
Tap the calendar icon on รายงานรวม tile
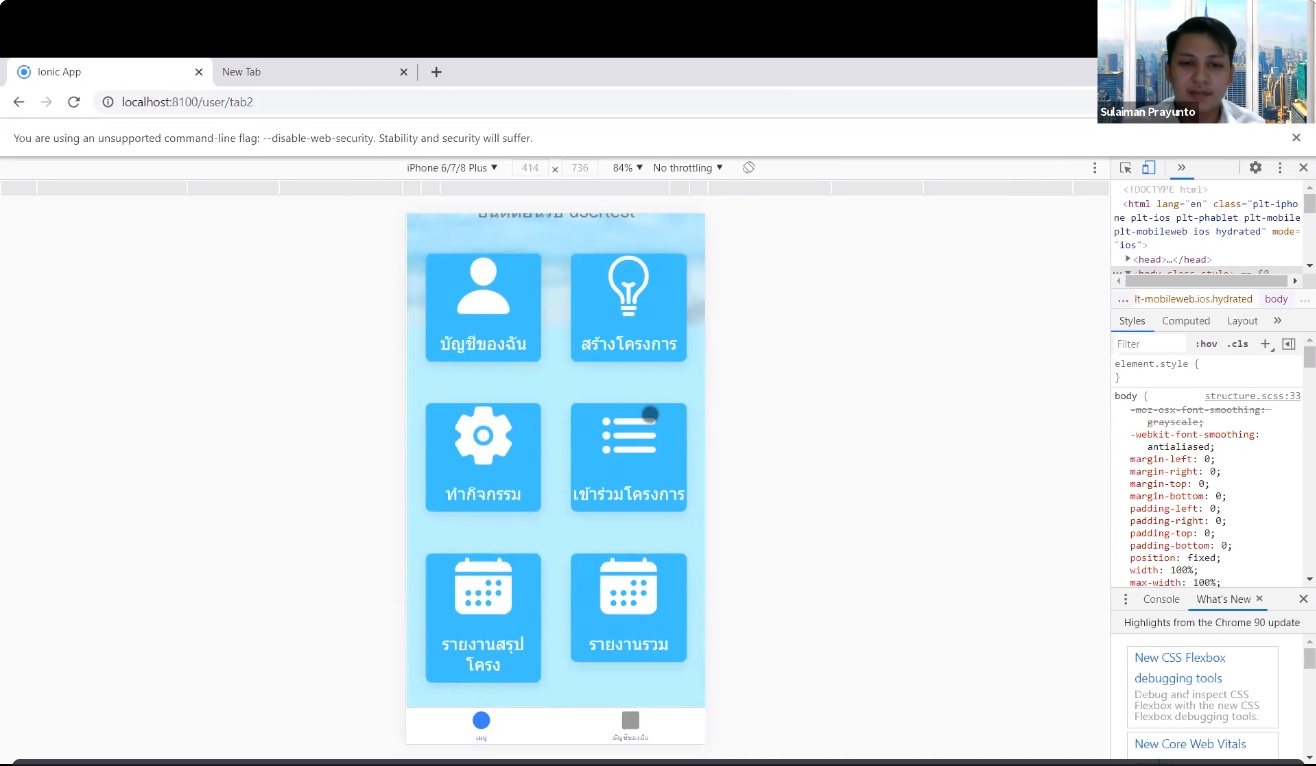click(x=628, y=586)
